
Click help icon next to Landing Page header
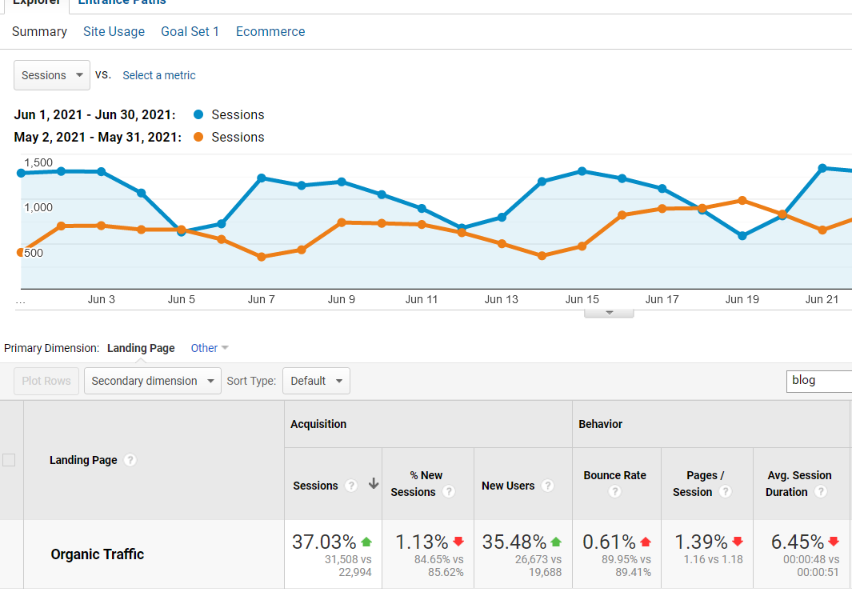coord(131,460)
